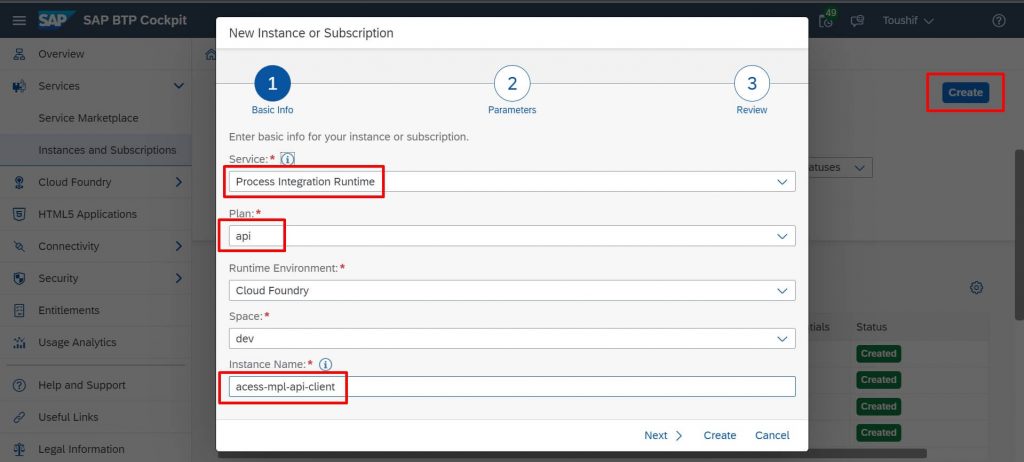Open the help question mark icon

point(999,20)
